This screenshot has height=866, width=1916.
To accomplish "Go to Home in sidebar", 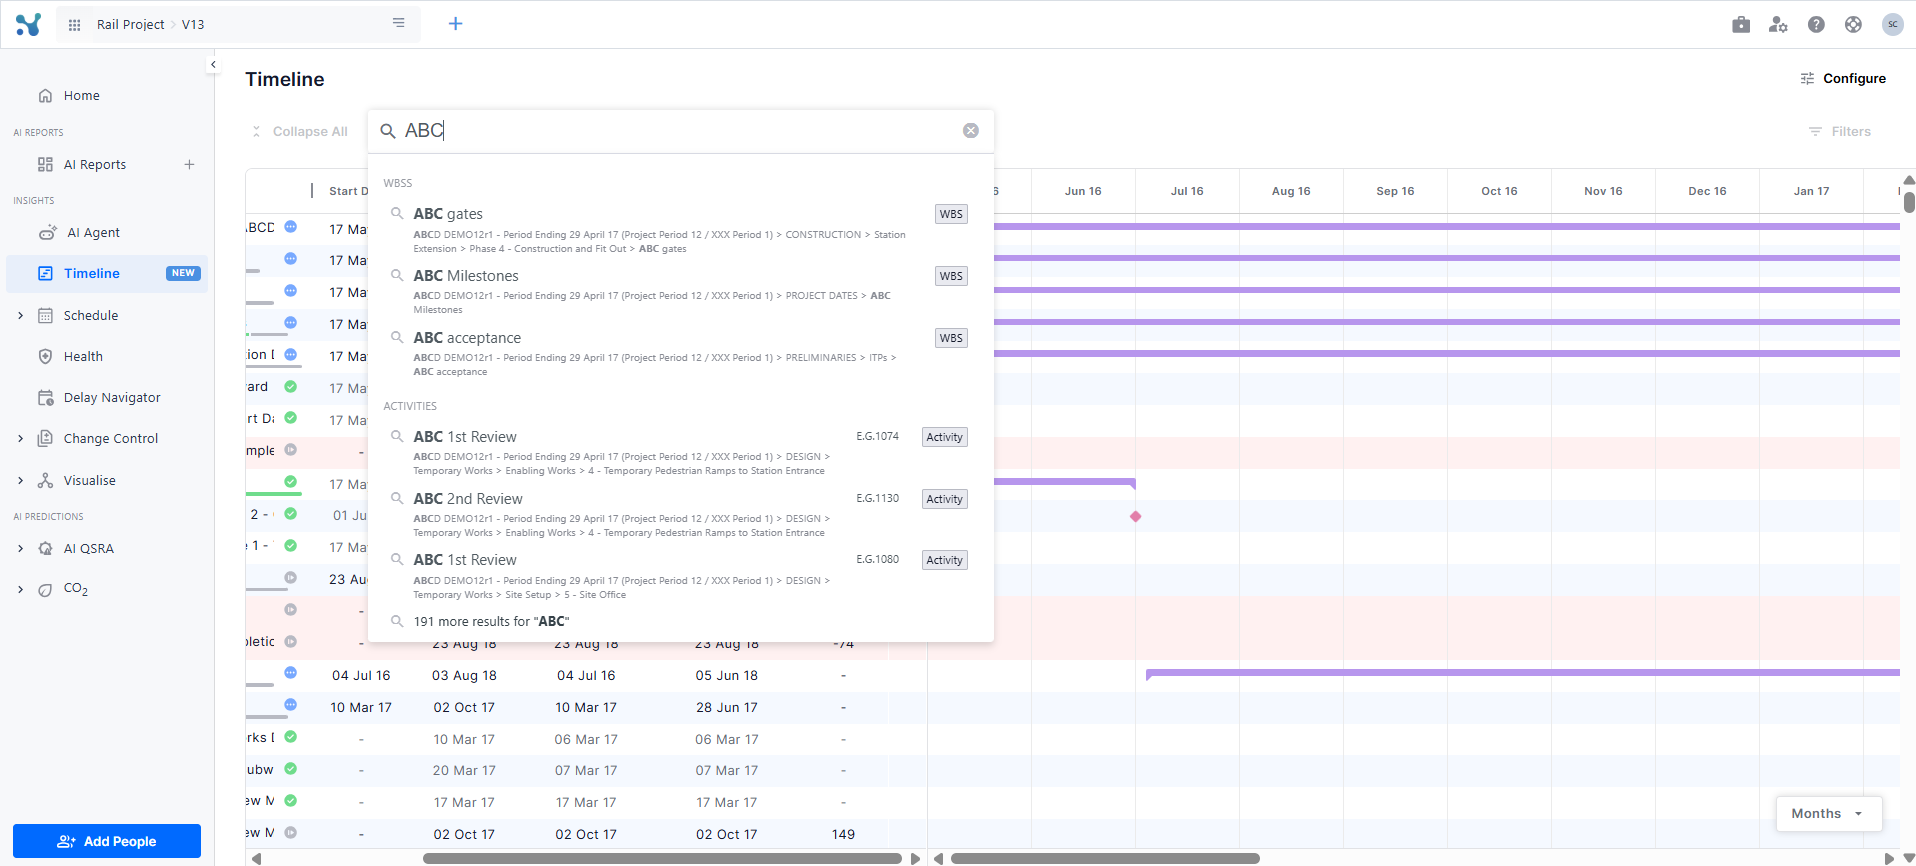I will pos(81,96).
